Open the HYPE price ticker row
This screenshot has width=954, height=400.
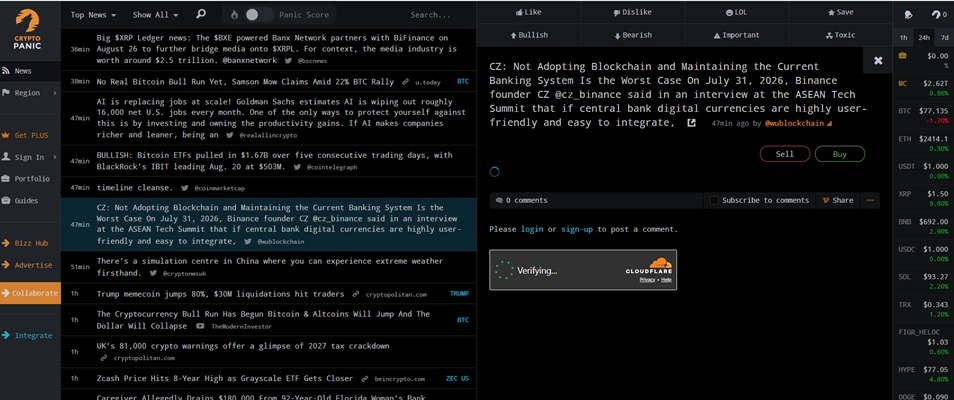pos(923,374)
